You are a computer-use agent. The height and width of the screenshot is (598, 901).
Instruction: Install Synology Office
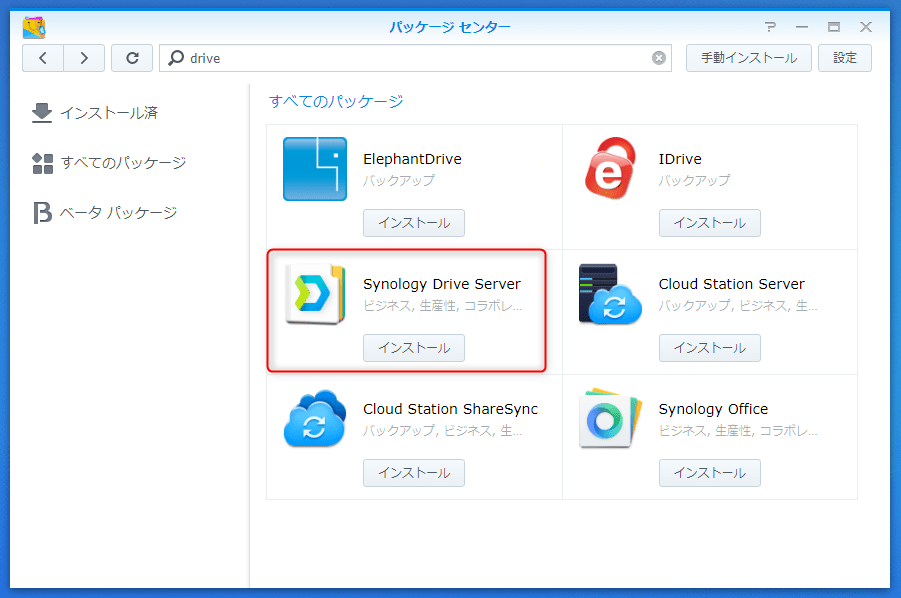710,473
